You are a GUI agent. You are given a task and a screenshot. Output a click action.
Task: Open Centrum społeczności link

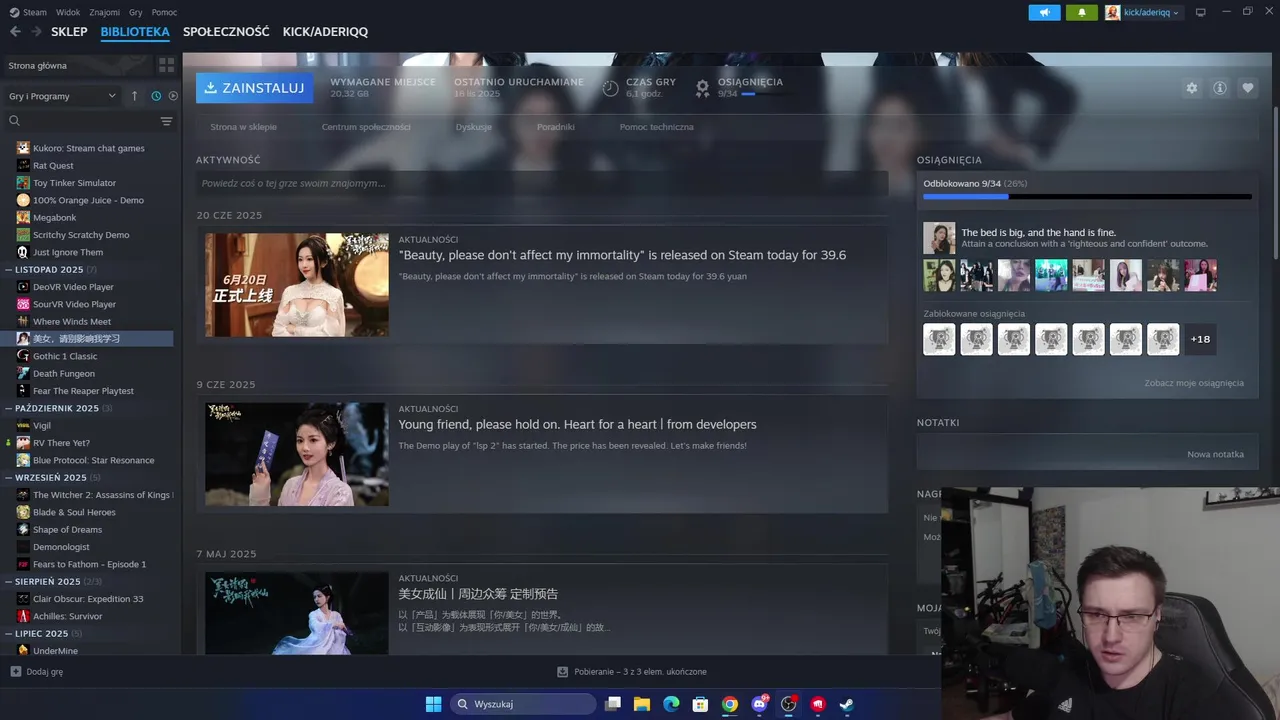366,127
